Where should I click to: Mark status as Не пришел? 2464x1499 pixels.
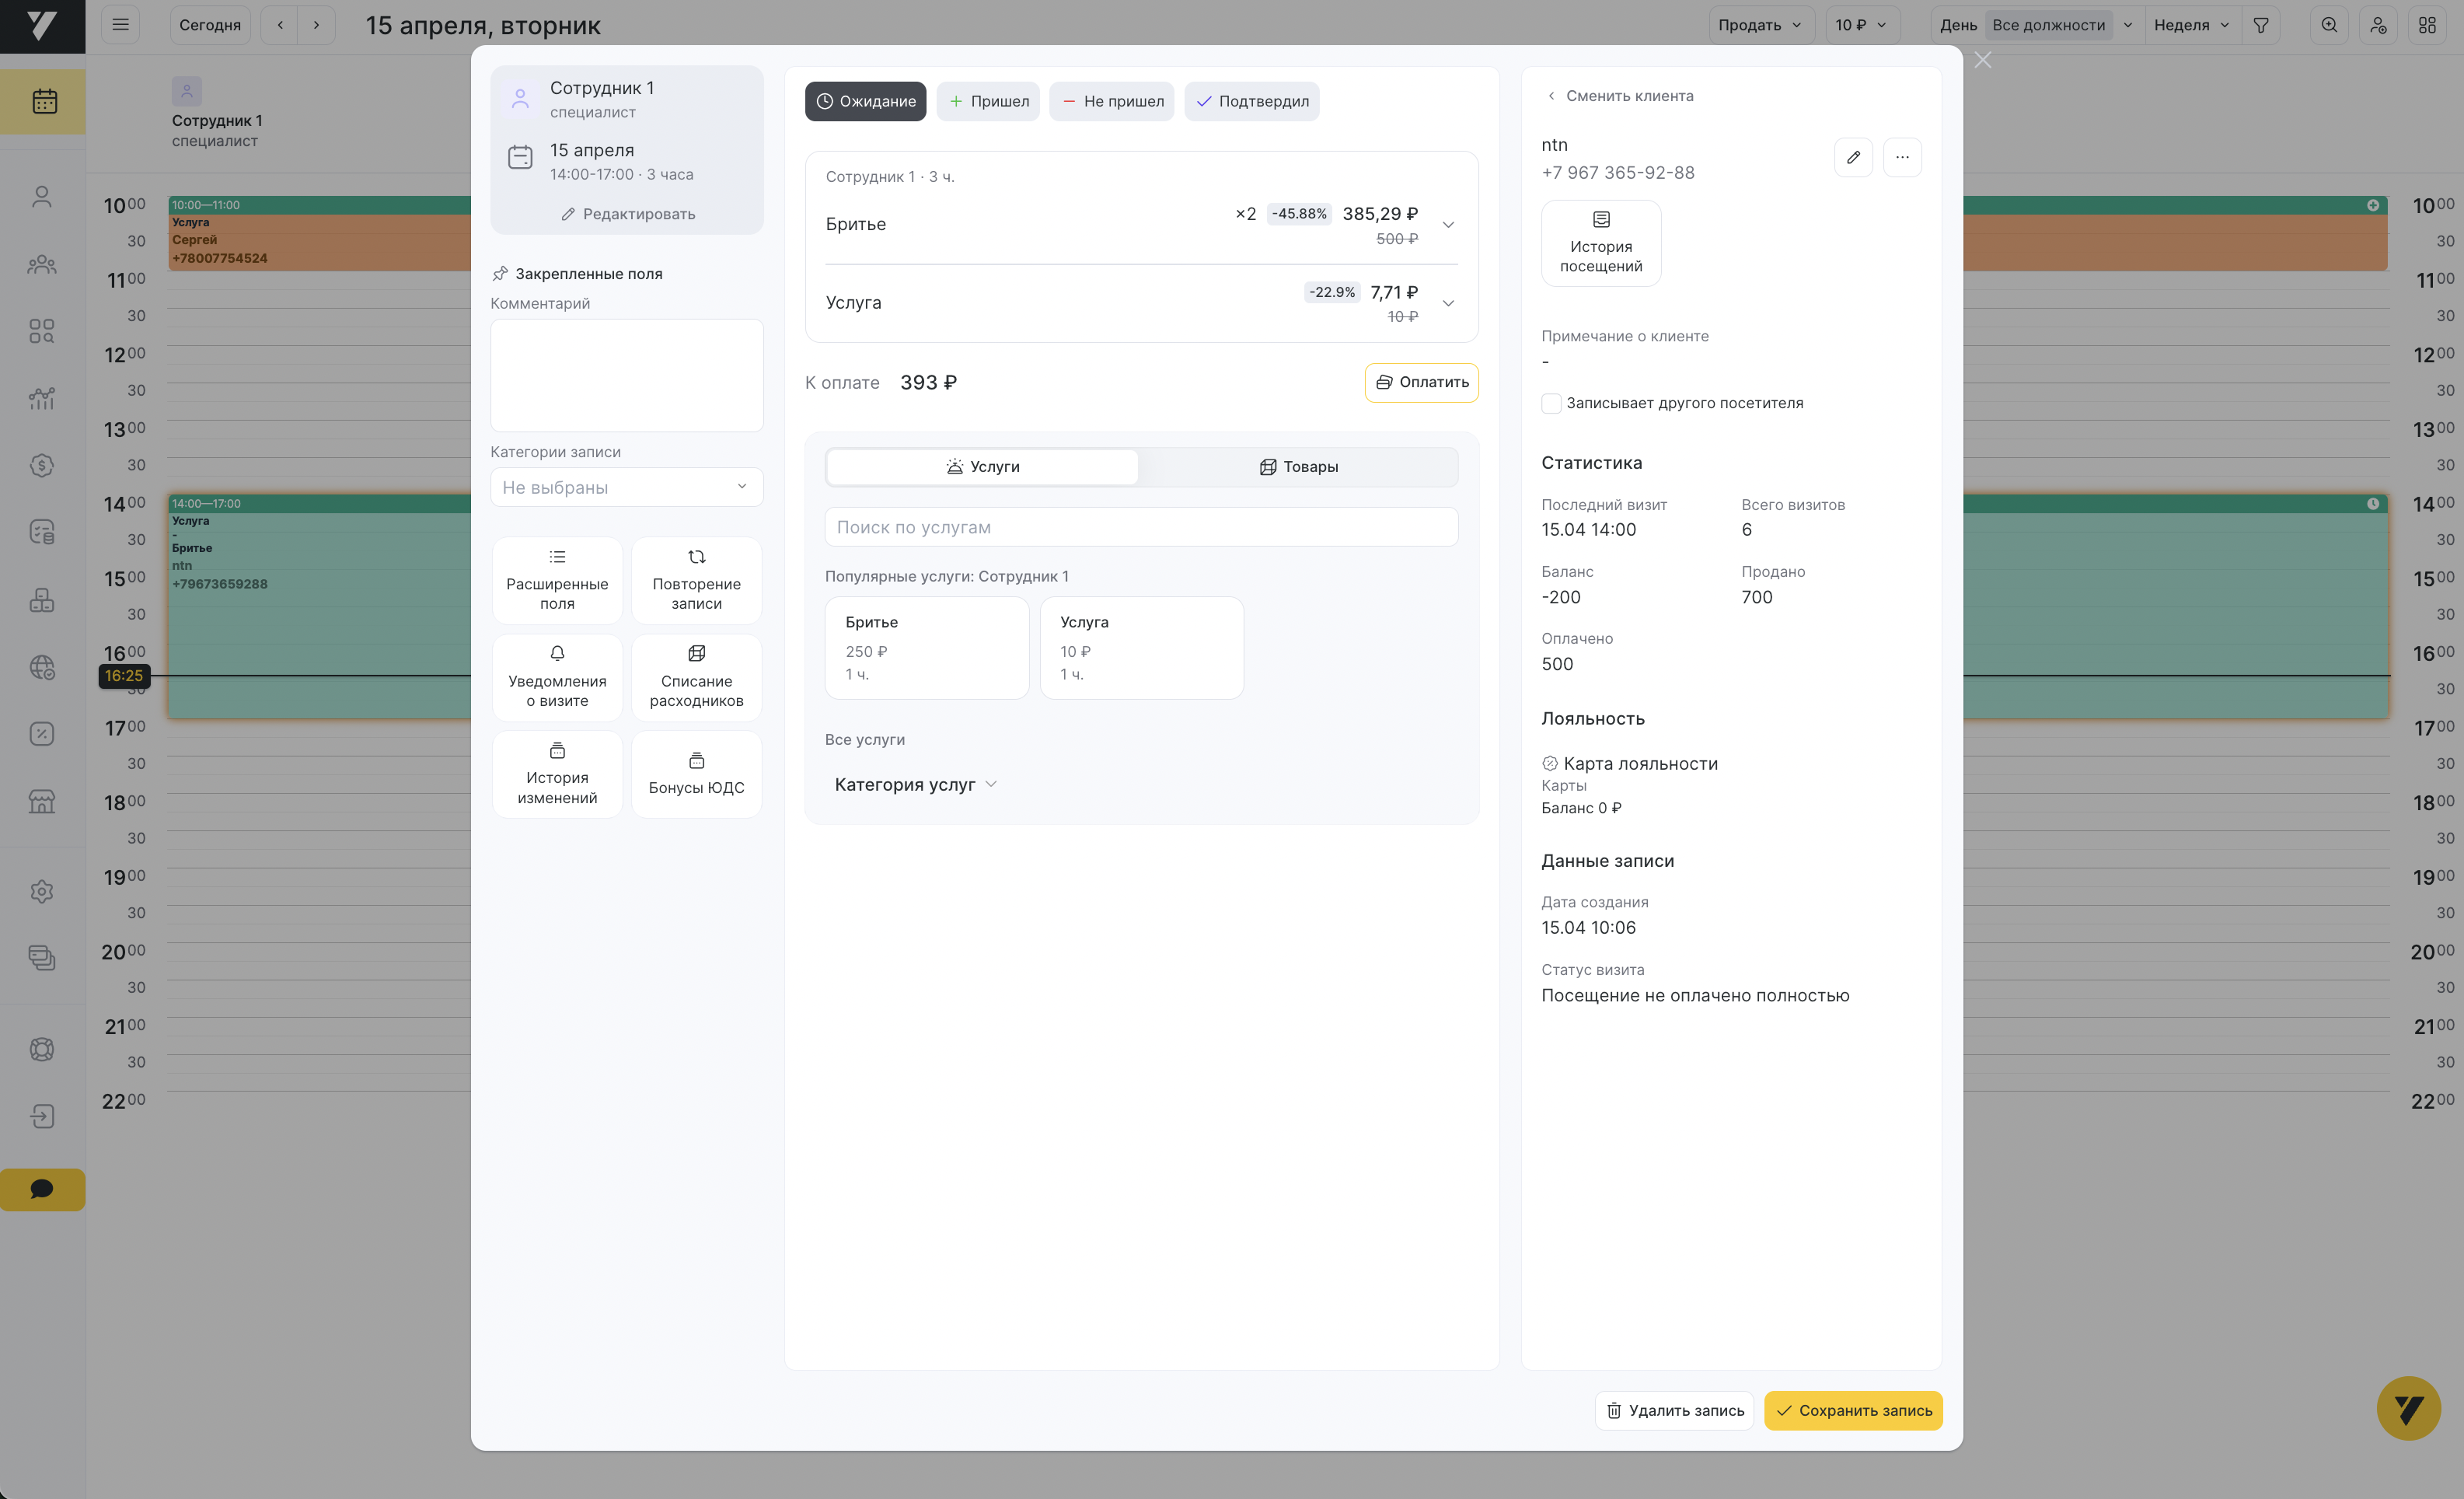(x=1112, y=101)
